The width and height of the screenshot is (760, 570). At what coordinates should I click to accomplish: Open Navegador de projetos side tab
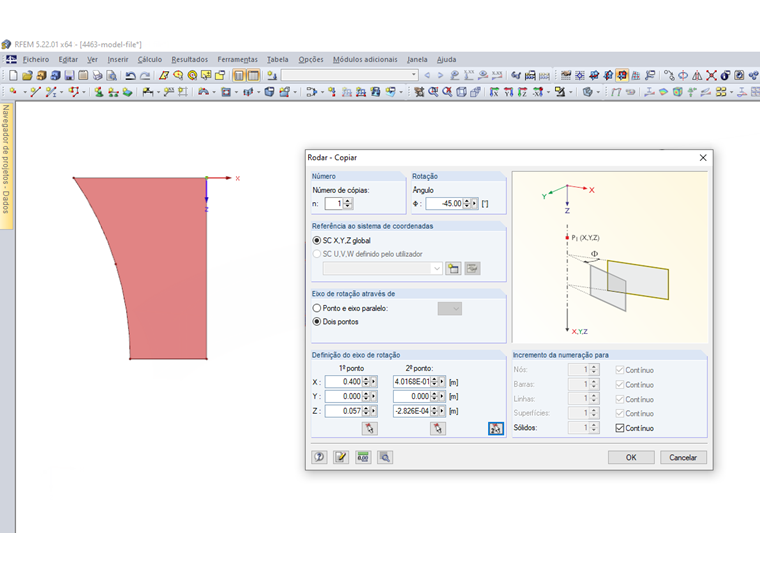point(6,165)
